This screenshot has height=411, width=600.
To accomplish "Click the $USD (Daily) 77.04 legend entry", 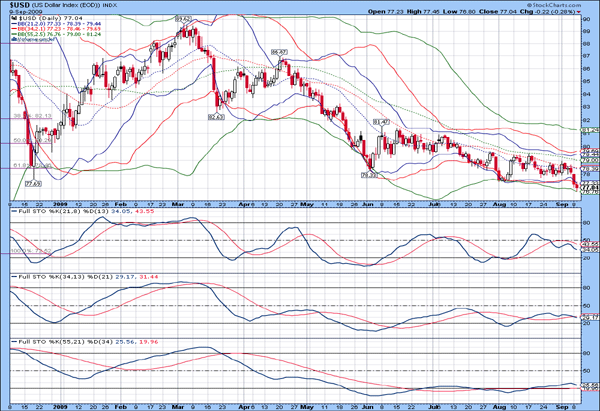I will tap(50, 19).
